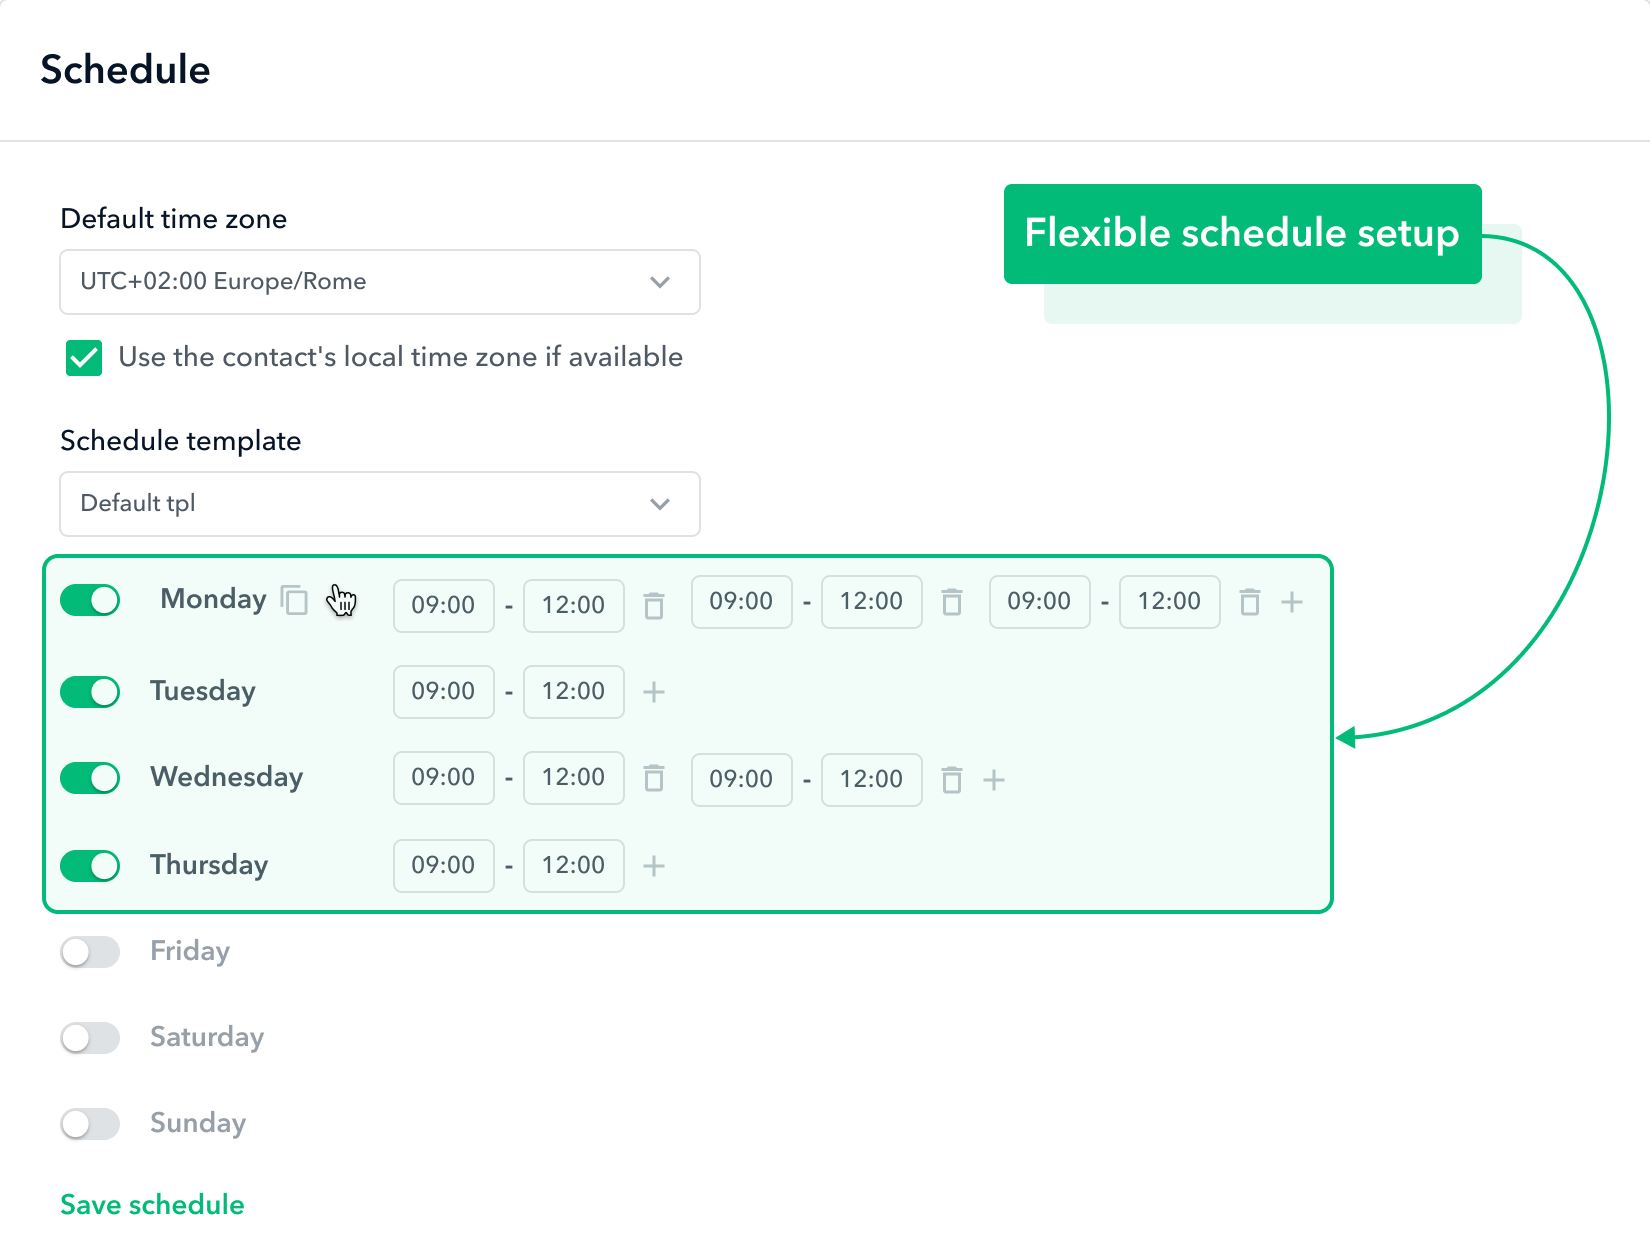The width and height of the screenshot is (1650, 1246).
Task: Edit Tuesday's start time field
Action: coord(444,692)
